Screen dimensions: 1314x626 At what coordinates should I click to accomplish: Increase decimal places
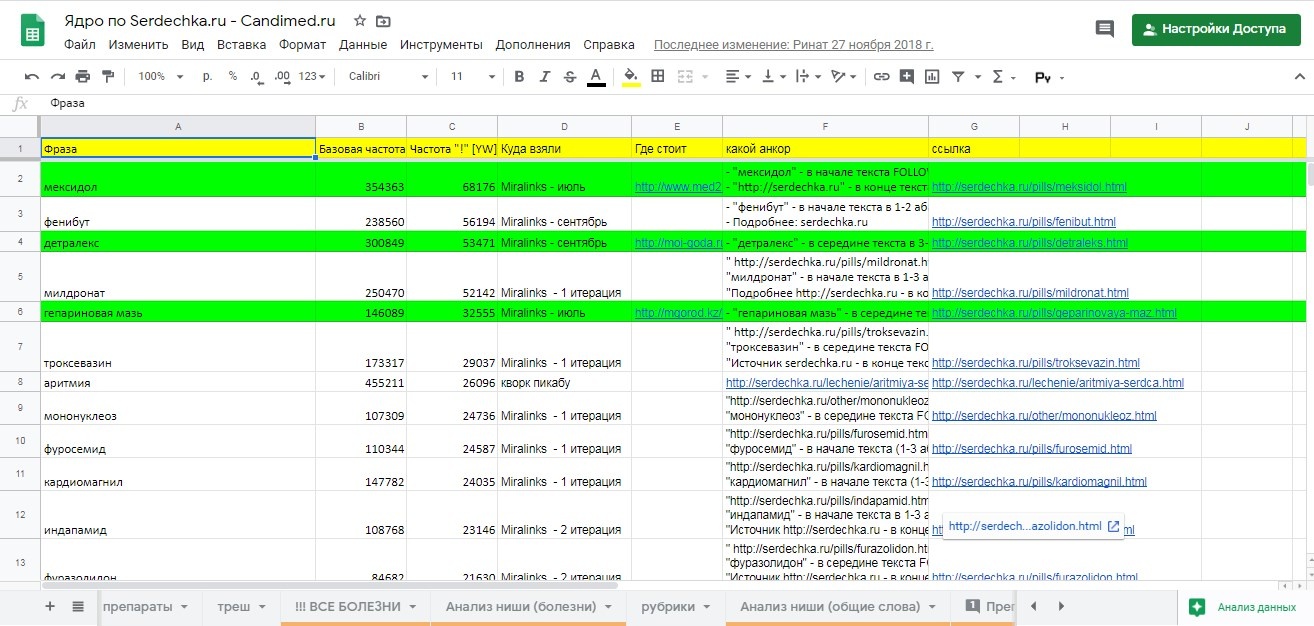(x=282, y=76)
